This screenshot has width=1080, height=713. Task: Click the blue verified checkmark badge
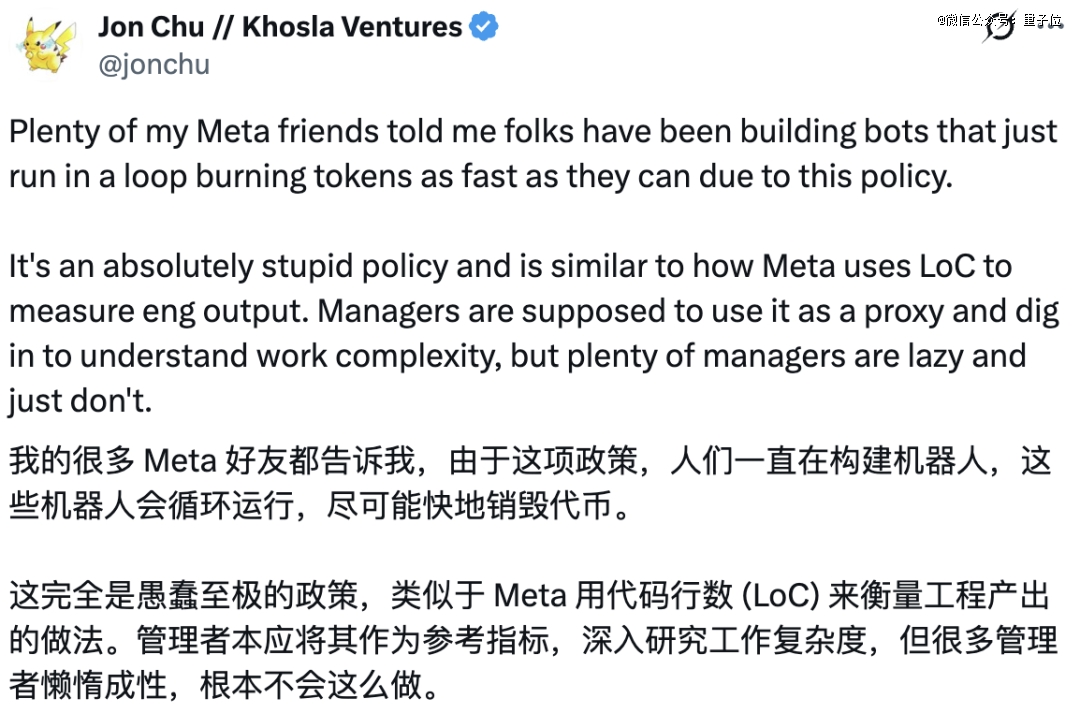pyautogui.click(x=484, y=27)
